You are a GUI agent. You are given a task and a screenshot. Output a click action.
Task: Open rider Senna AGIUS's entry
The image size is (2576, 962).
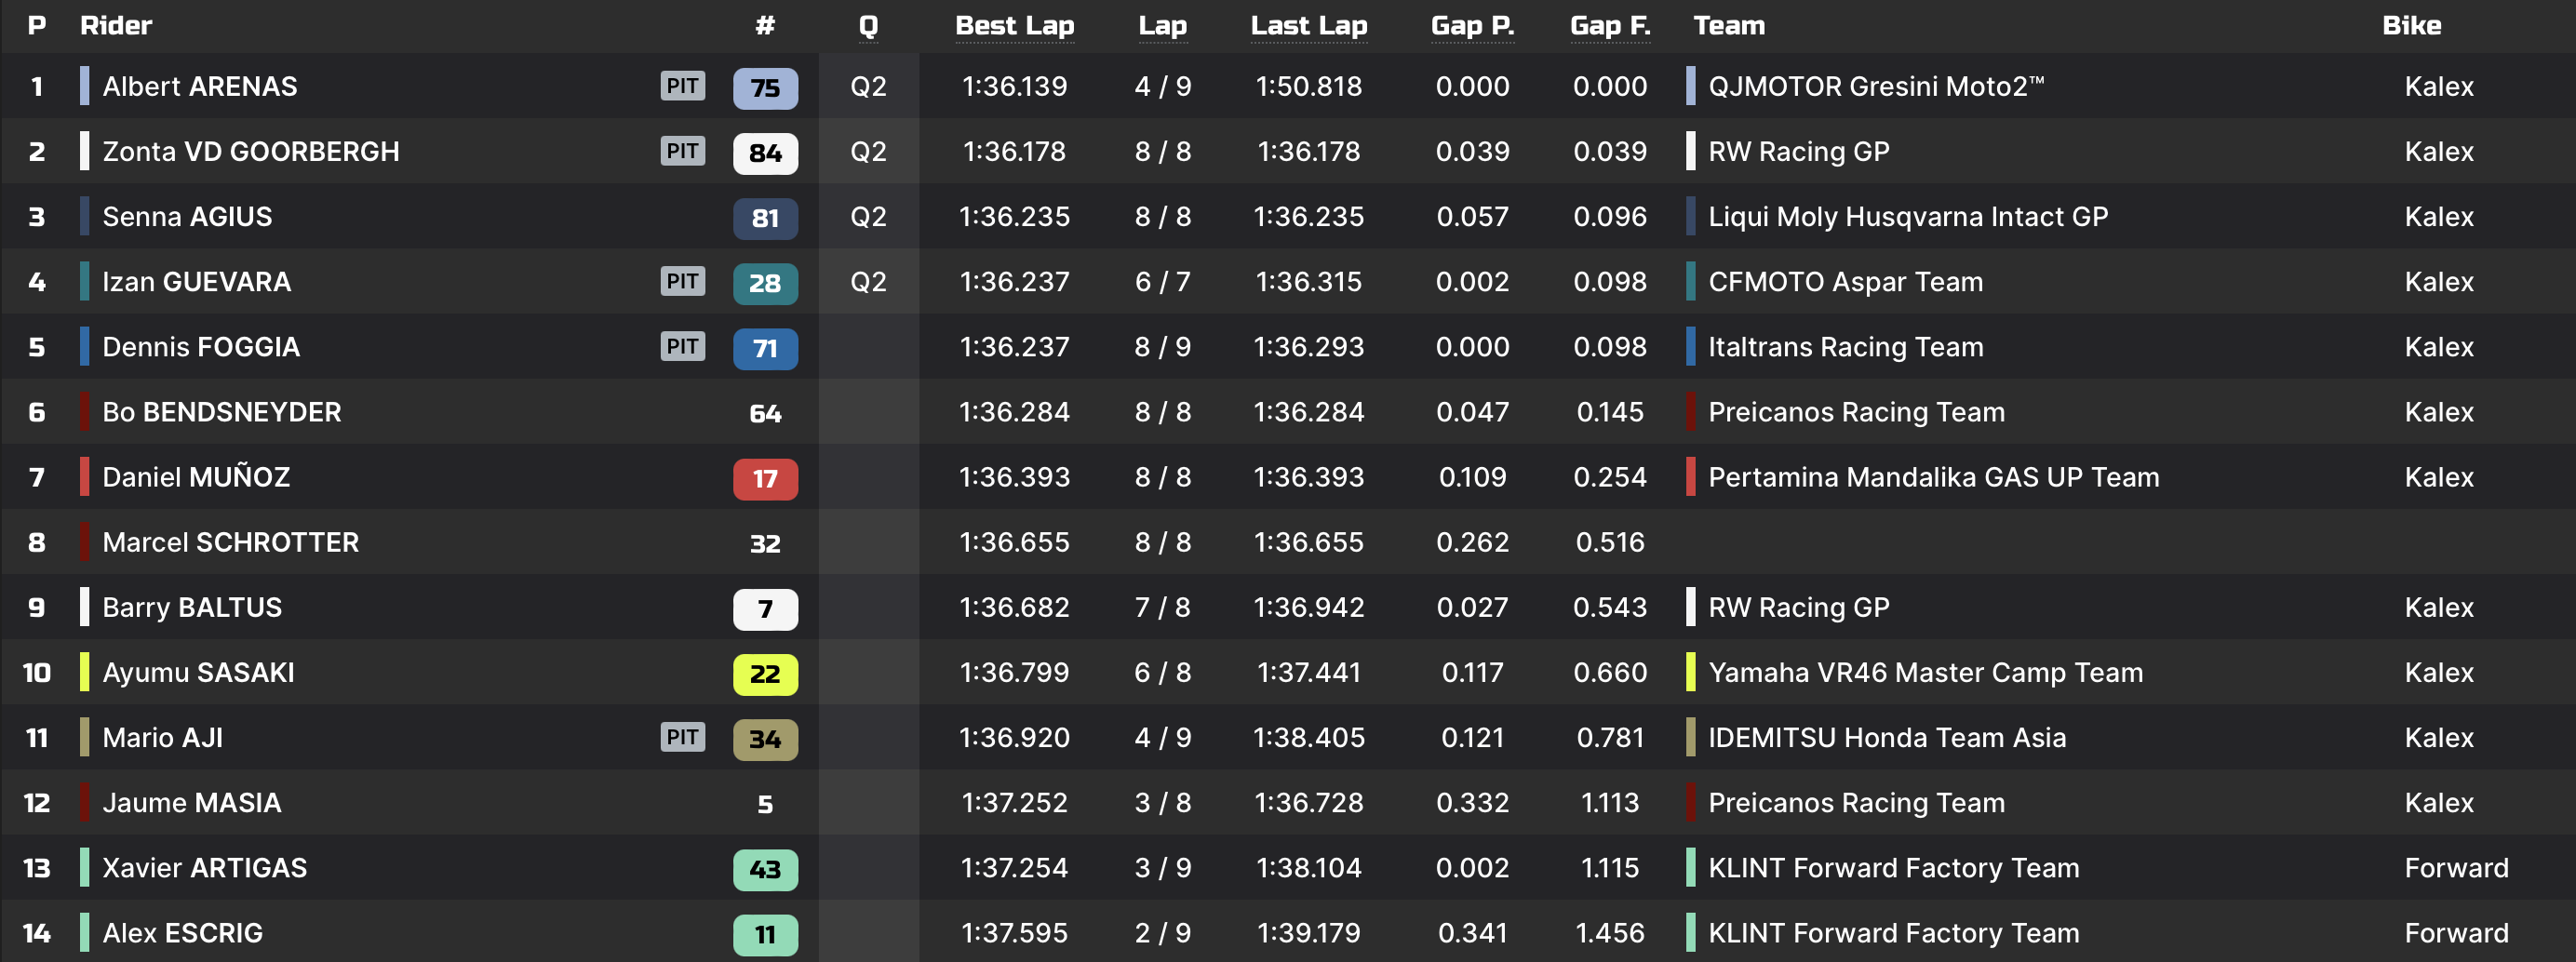tap(187, 217)
